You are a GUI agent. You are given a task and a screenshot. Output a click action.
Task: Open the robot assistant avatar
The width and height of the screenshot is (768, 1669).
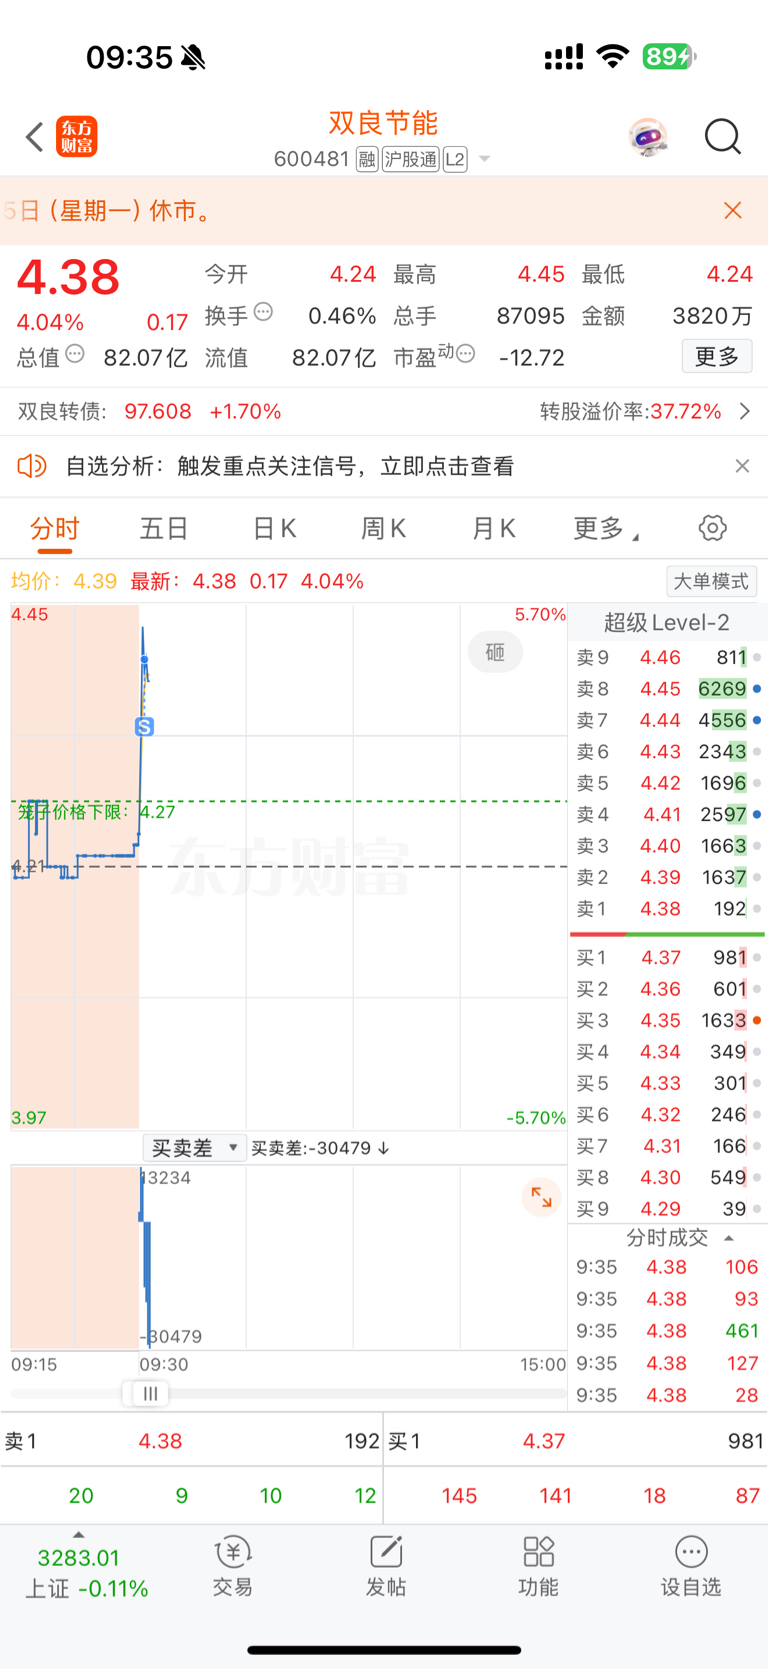(x=648, y=137)
